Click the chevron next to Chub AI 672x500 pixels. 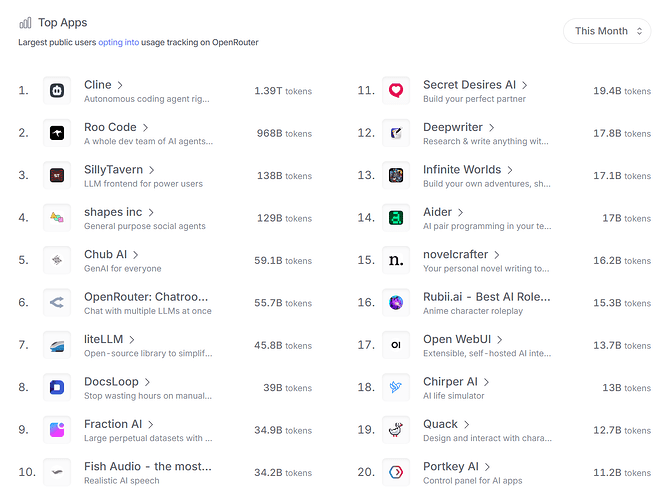click(x=135, y=255)
